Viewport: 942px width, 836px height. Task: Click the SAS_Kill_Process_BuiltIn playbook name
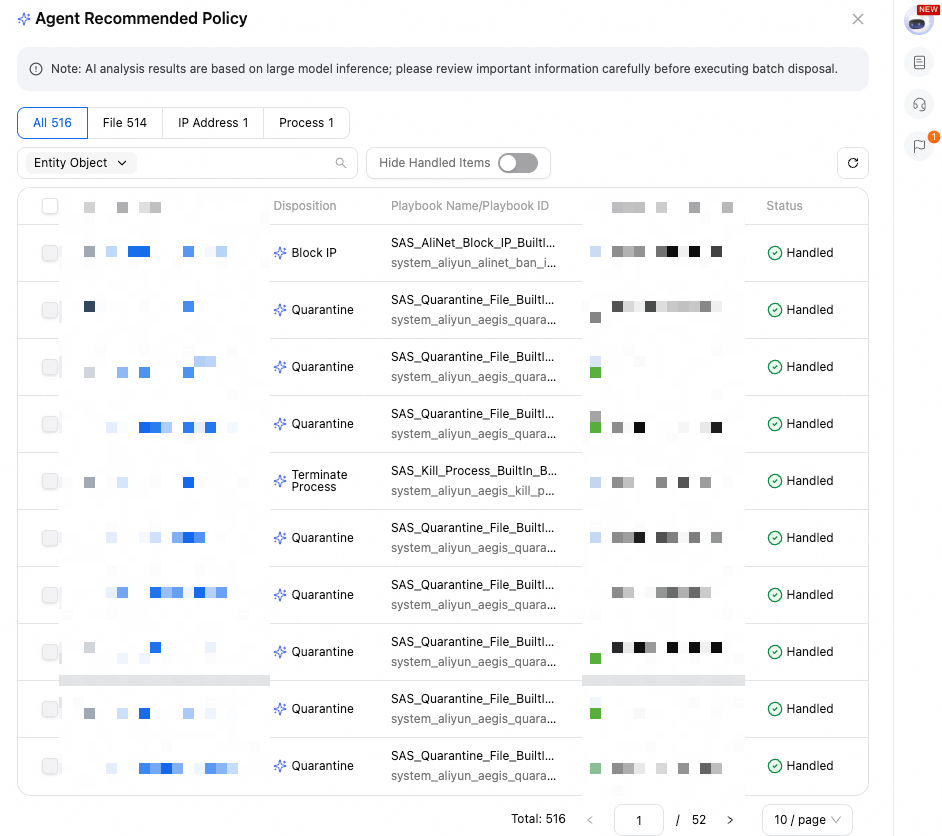[474, 471]
